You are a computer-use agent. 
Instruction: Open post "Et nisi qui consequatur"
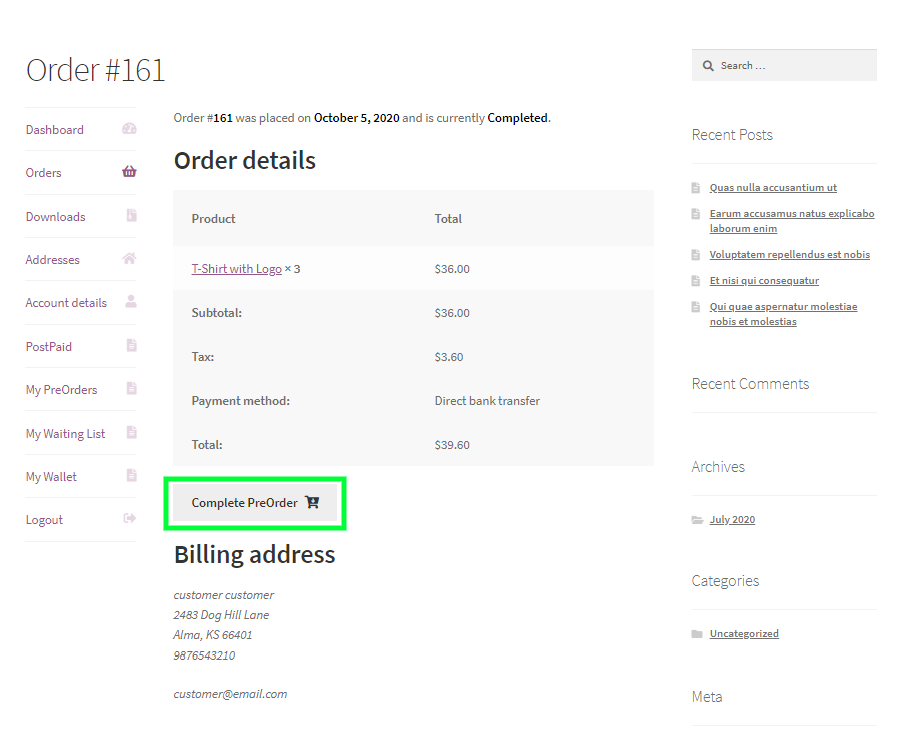764,281
